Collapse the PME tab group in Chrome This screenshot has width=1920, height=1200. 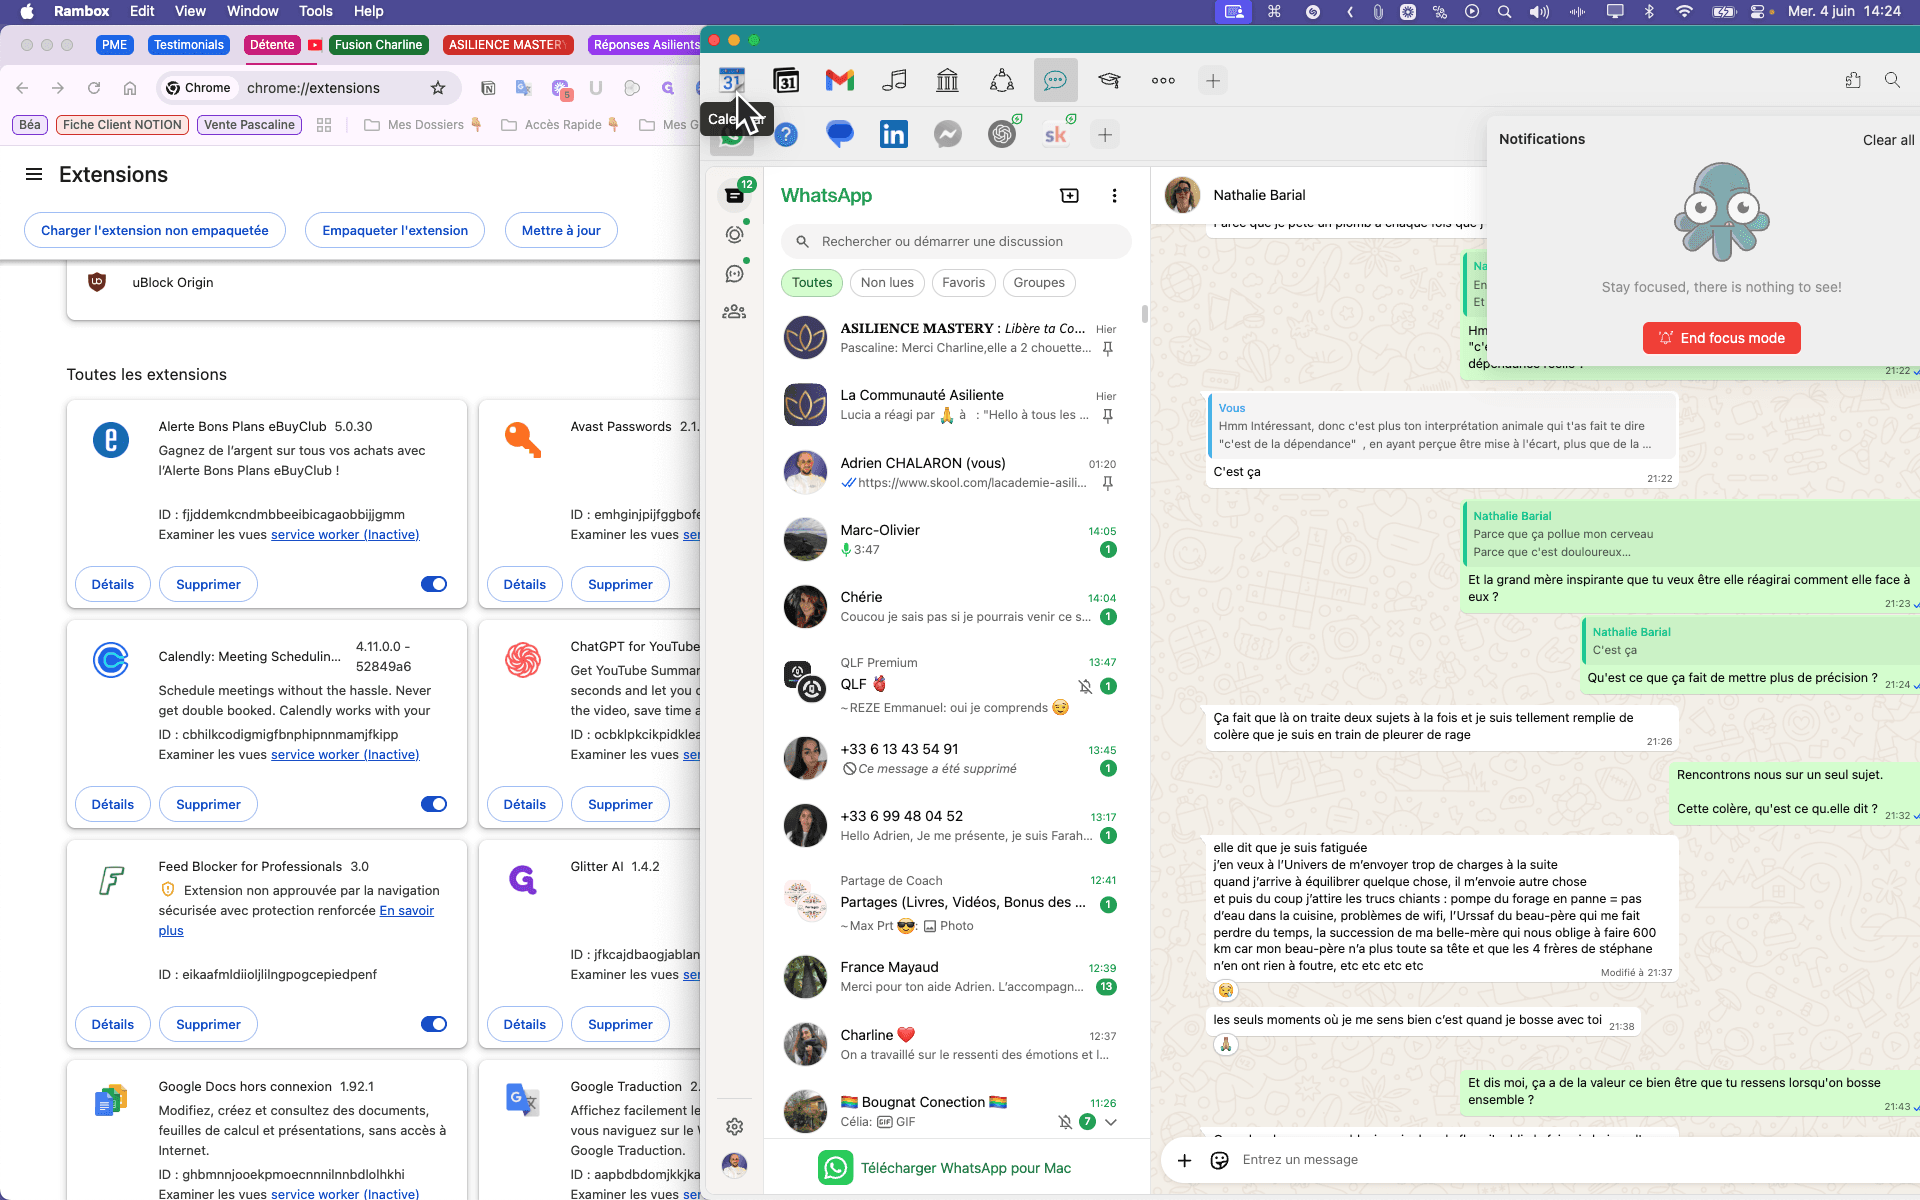click(x=115, y=45)
